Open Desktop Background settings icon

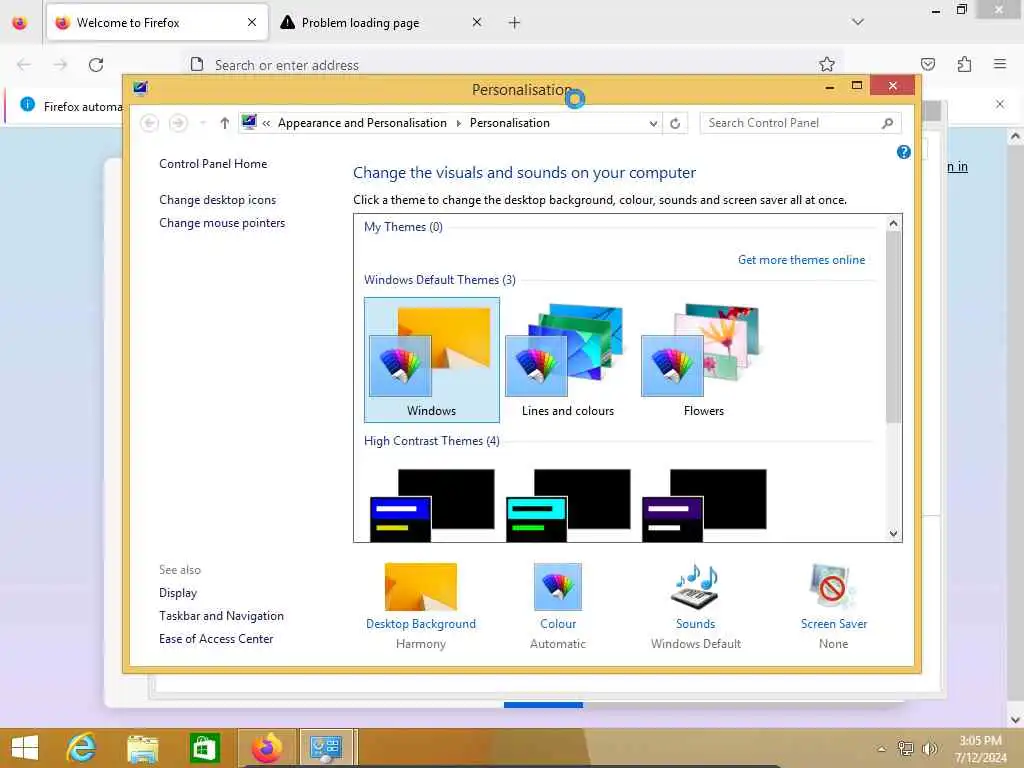421,586
